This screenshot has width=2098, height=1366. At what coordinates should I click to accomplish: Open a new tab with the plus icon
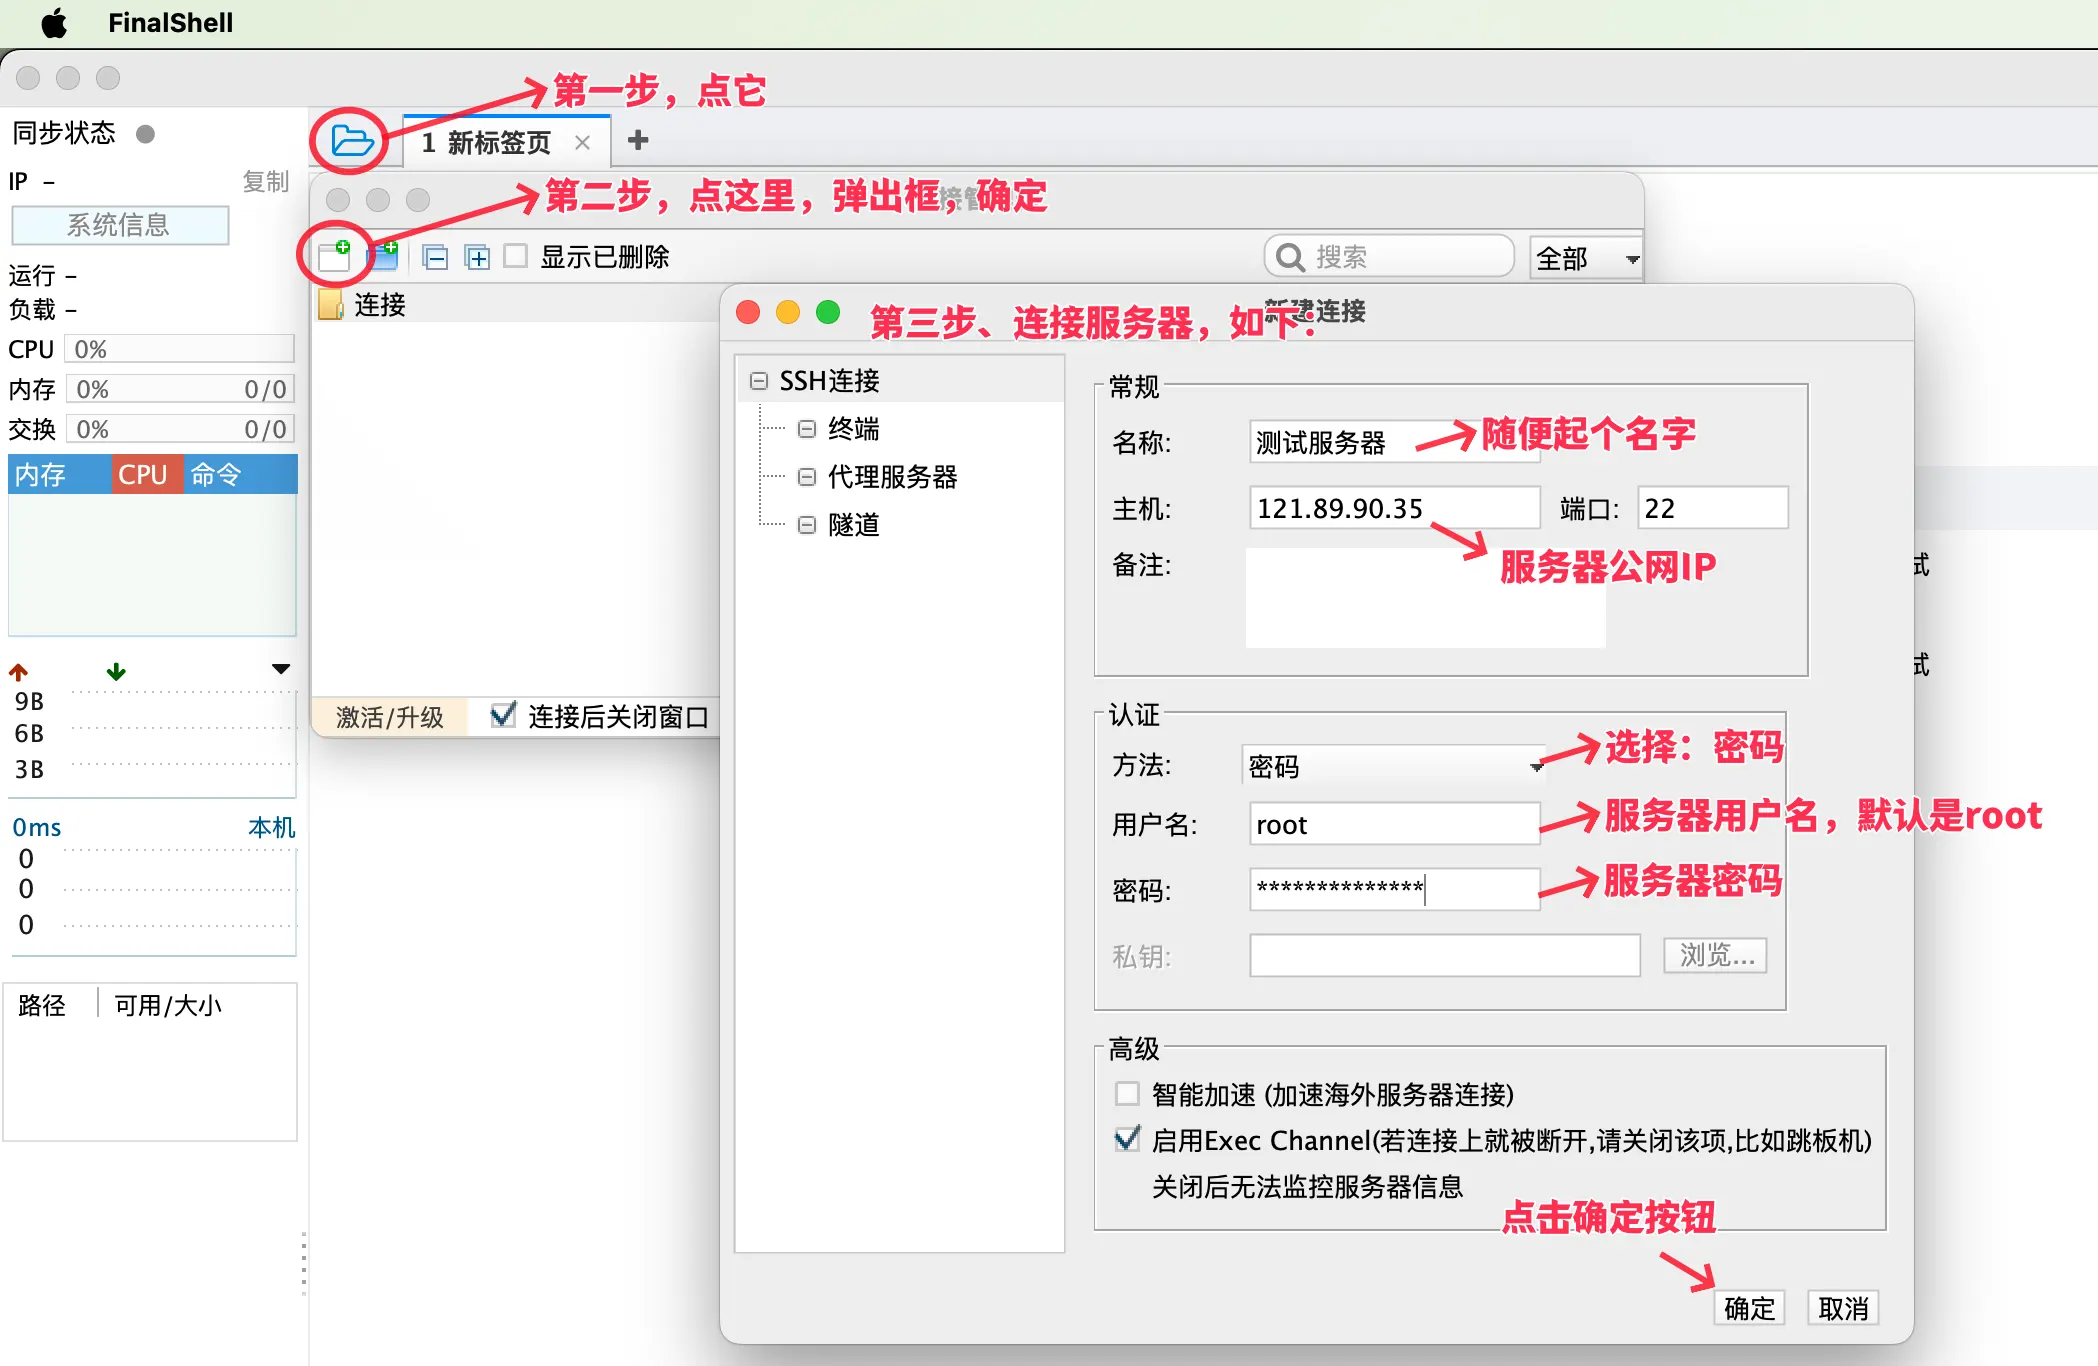point(637,141)
